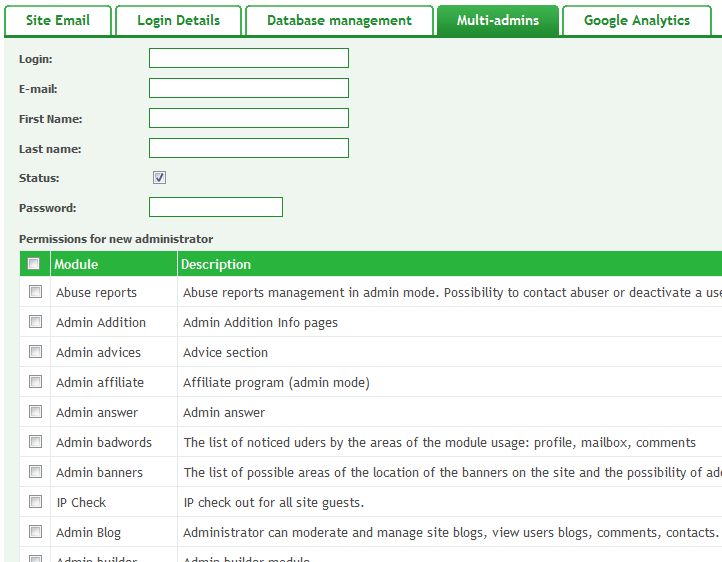722x562 pixels.
Task: Select 'Admin banners' module name
Action: pos(99,473)
